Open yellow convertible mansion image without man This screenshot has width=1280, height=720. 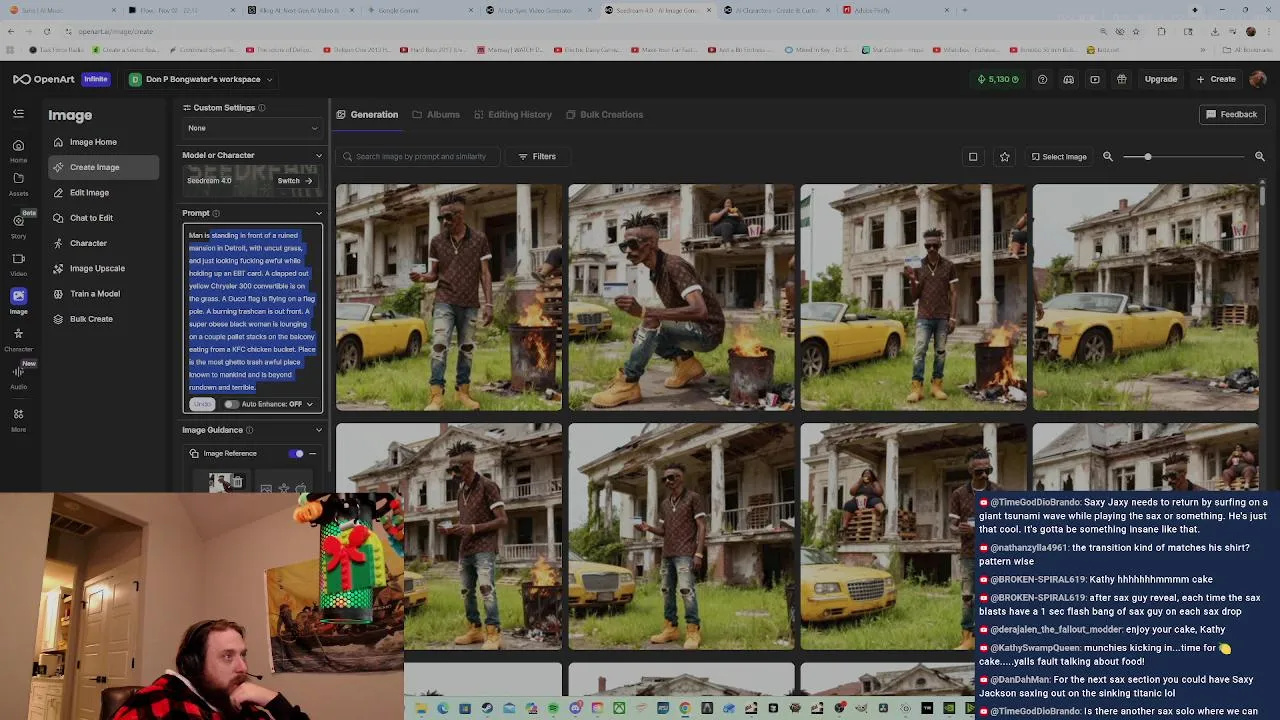(x=1145, y=297)
